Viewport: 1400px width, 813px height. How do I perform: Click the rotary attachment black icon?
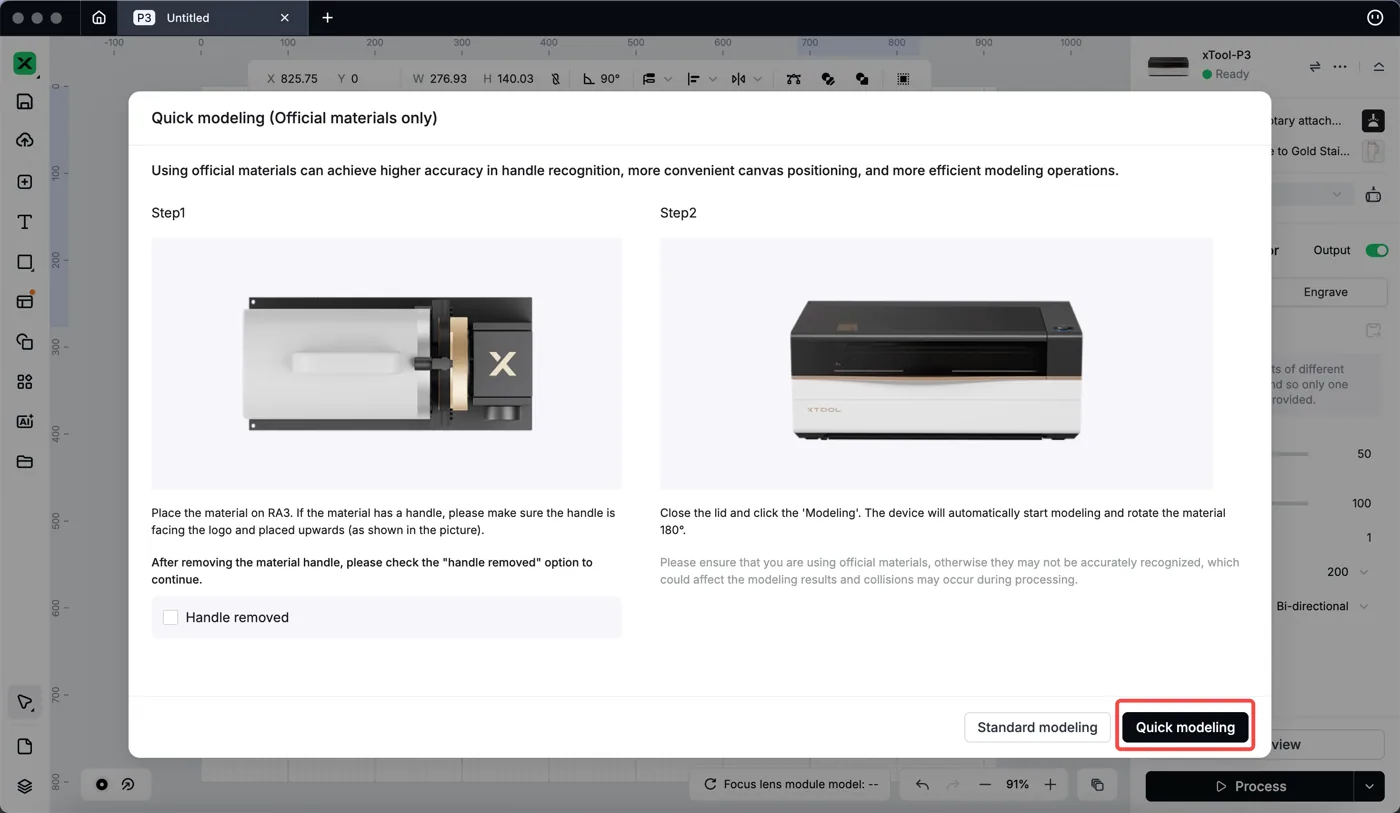click(x=1373, y=121)
